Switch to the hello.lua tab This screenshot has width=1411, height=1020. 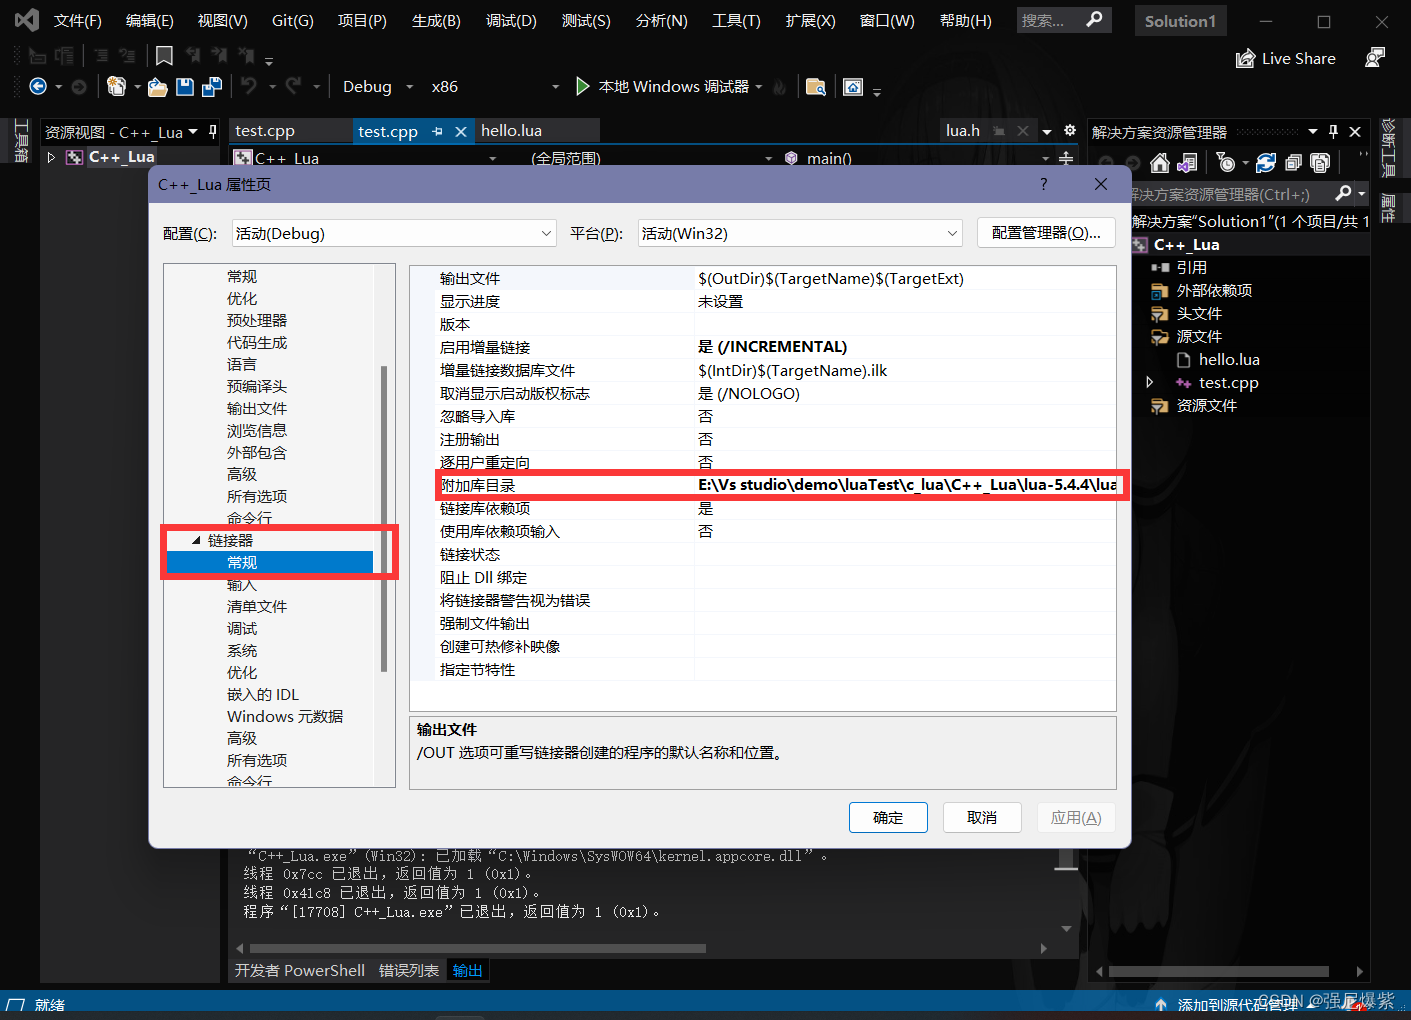pos(511,130)
